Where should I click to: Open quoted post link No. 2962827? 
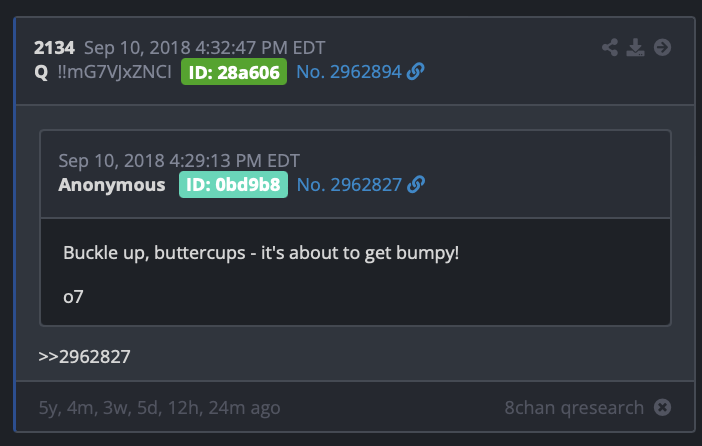pos(349,184)
